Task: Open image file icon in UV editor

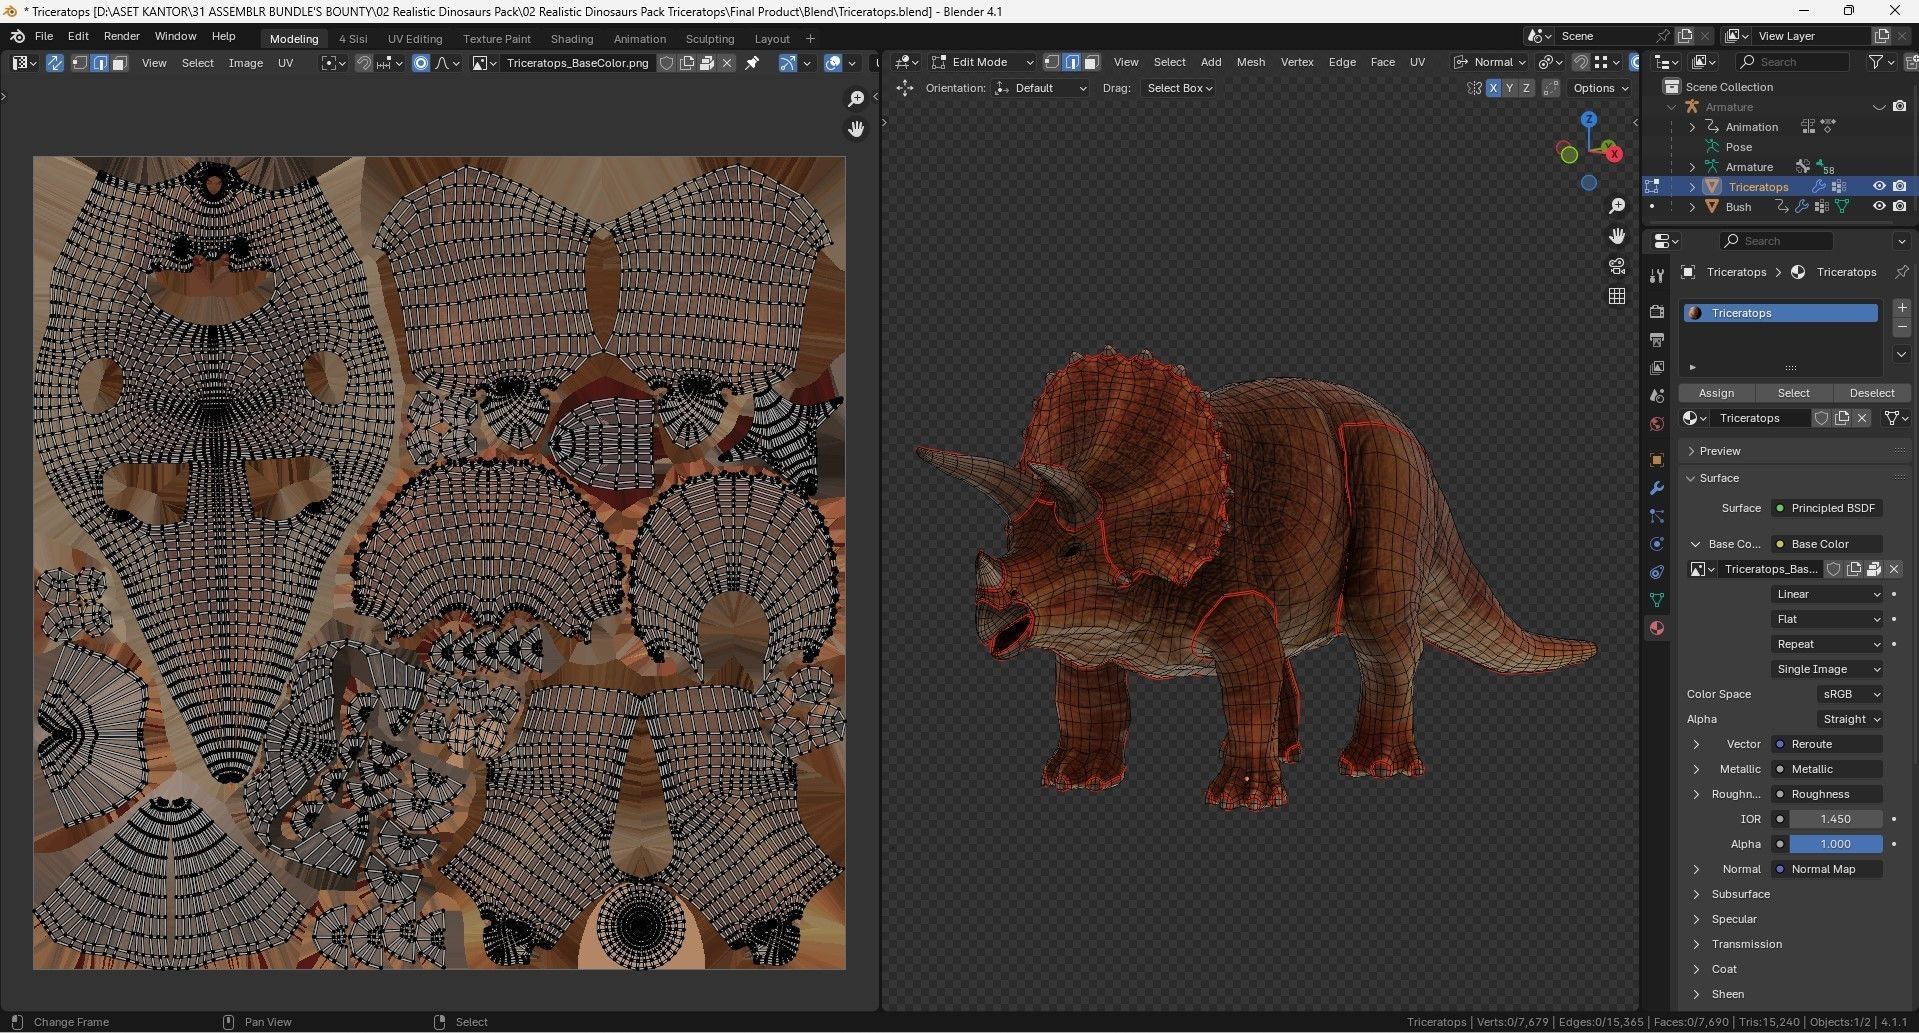Action: click(x=707, y=63)
